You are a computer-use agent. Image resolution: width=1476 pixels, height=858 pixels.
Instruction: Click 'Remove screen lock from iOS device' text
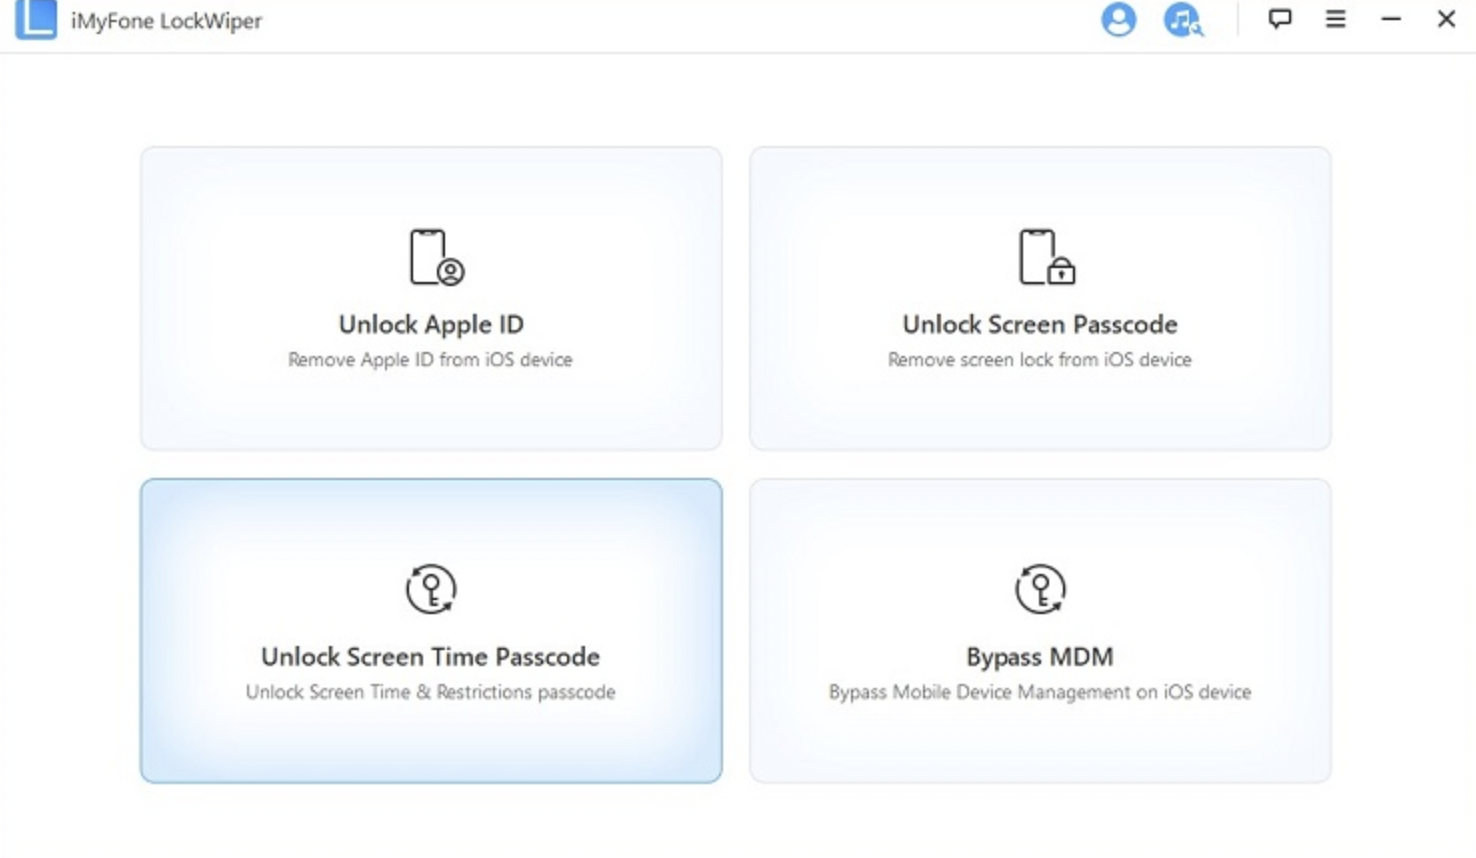pos(1040,360)
